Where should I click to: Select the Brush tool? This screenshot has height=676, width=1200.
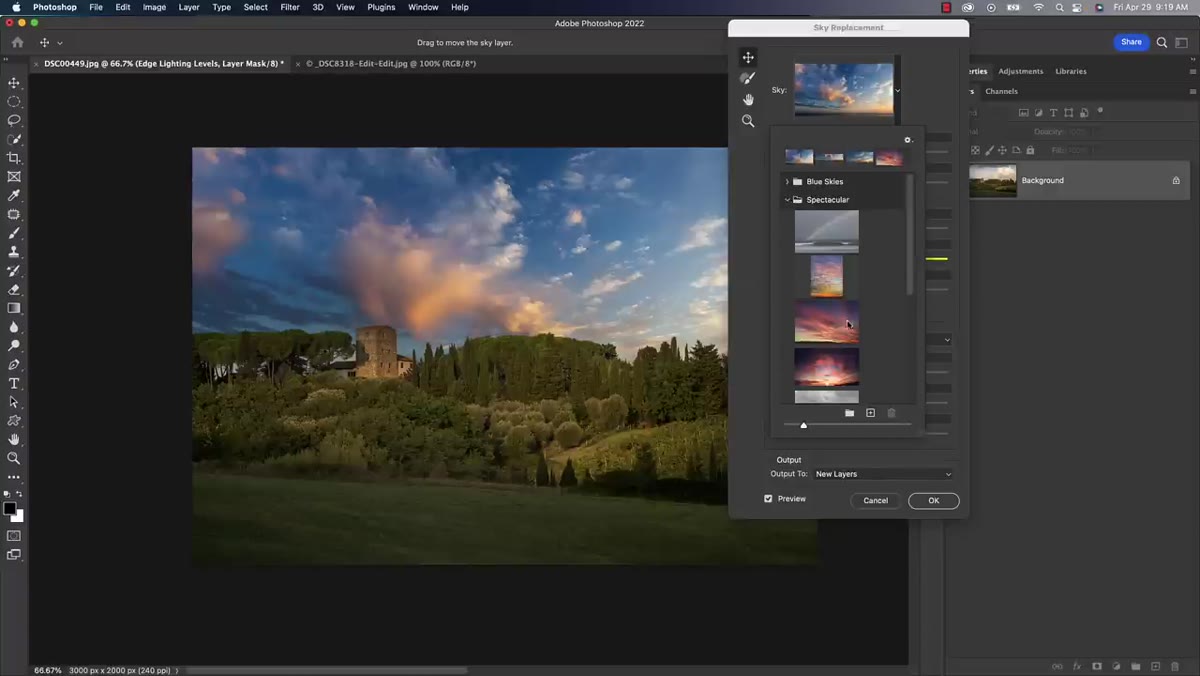[14, 233]
